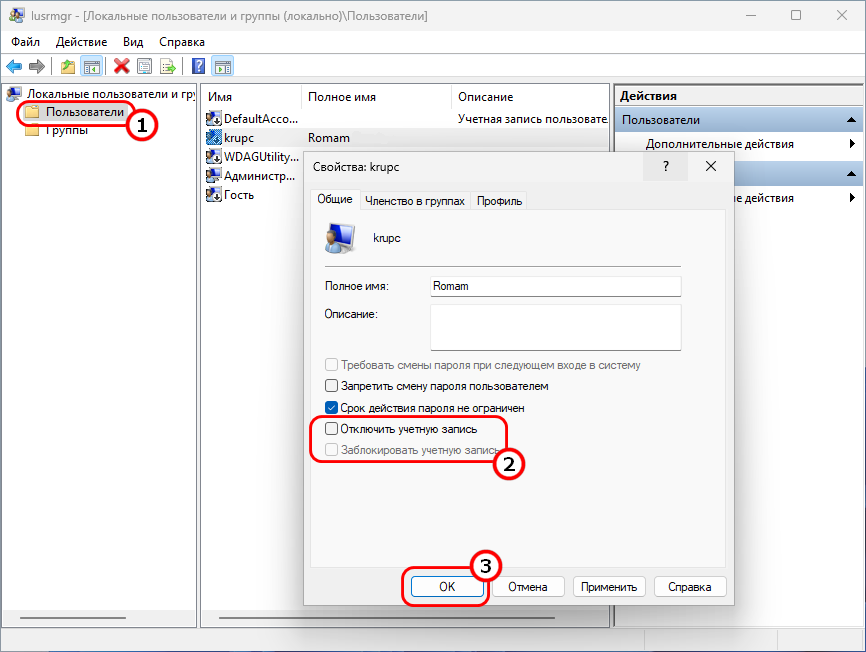Enable 'Запретить смену пароля пользователем'
This screenshot has height=652, width=866.
pos(331,386)
